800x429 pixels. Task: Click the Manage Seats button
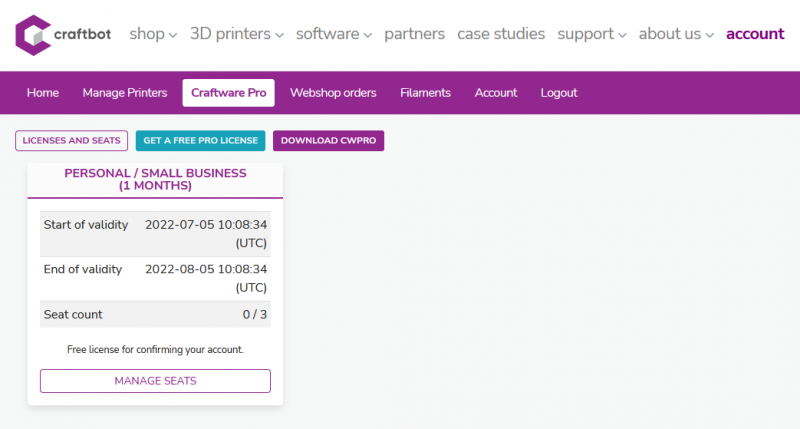(x=155, y=381)
